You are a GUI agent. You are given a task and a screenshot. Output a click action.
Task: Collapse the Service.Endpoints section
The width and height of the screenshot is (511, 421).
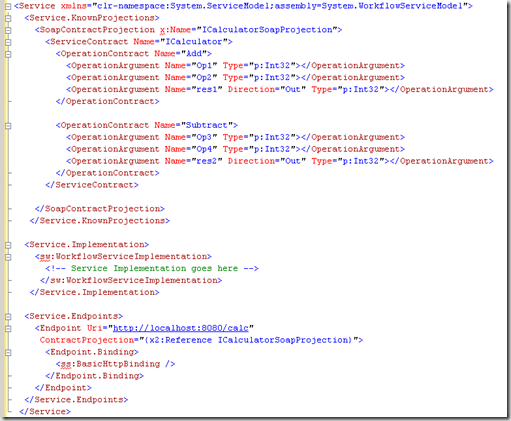(8, 316)
